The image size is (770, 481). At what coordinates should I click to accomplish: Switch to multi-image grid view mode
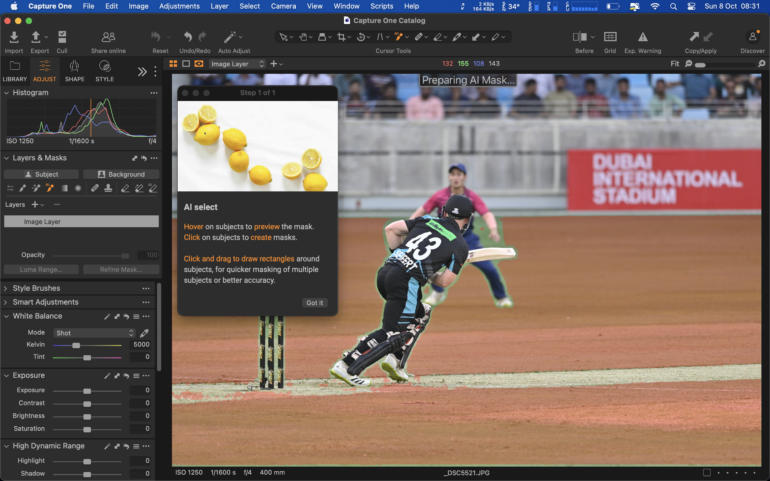(x=173, y=64)
